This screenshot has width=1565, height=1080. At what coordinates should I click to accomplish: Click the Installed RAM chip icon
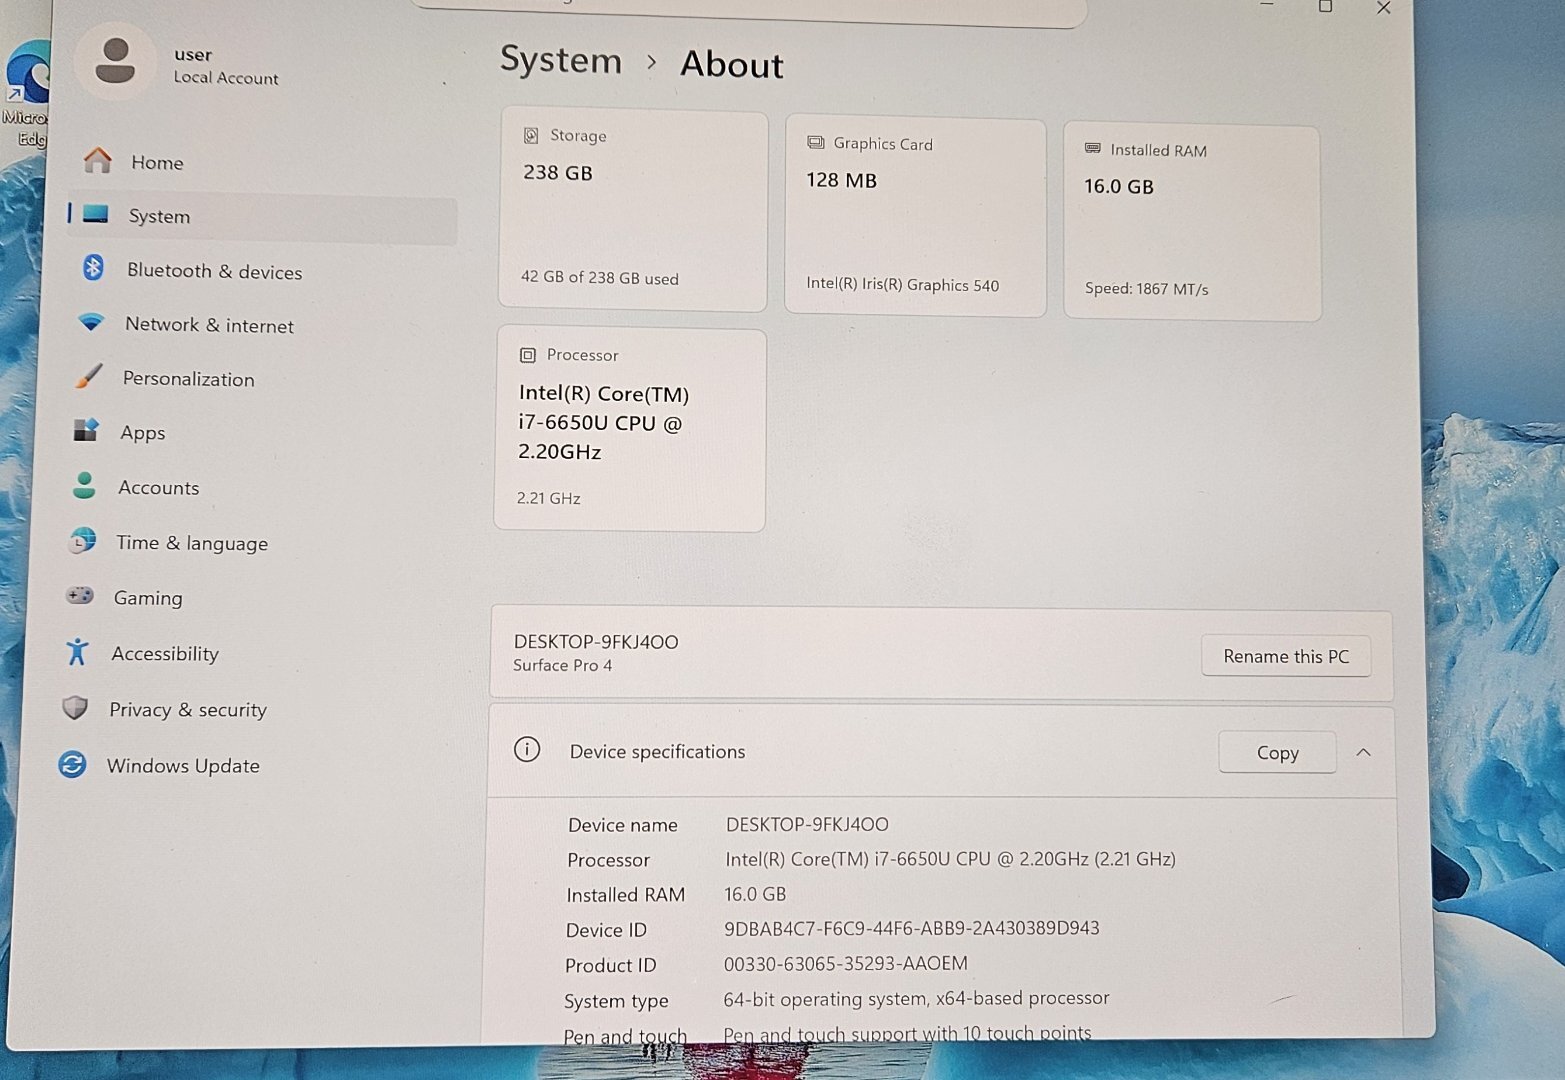pyautogui.click(x=1093, y=148)
